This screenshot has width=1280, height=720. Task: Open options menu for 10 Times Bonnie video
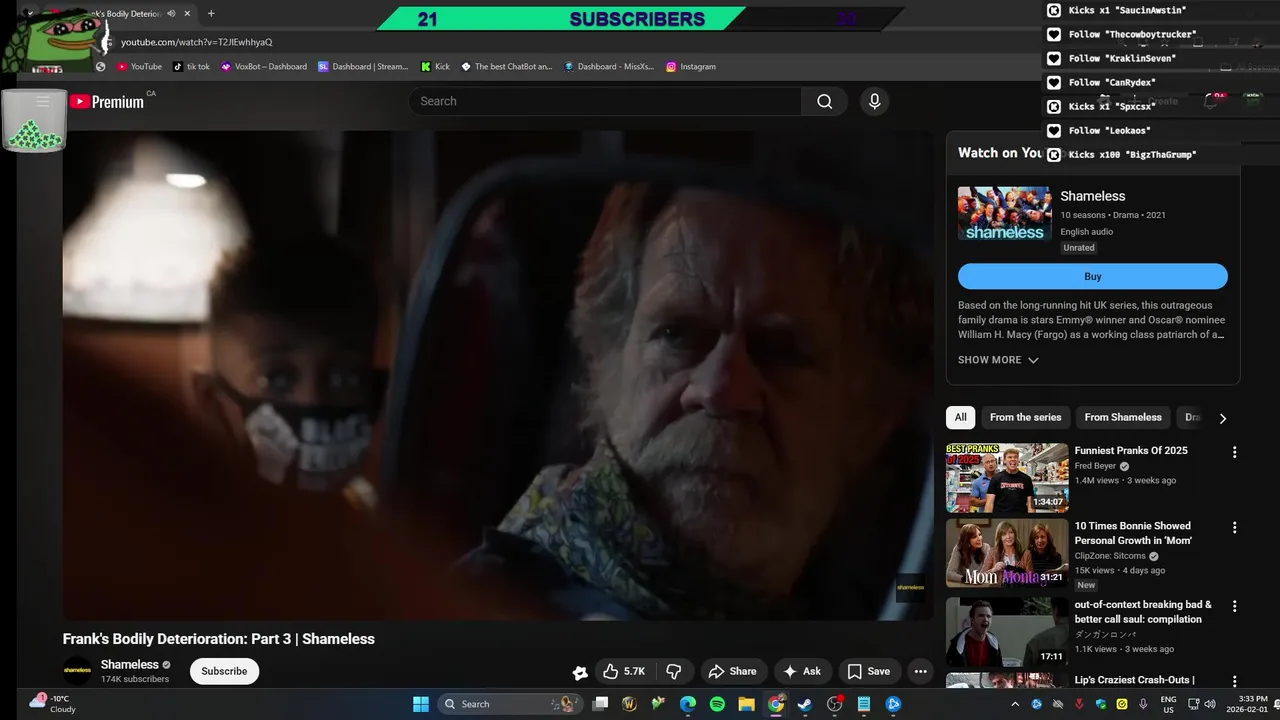[x=1234, y=527]
